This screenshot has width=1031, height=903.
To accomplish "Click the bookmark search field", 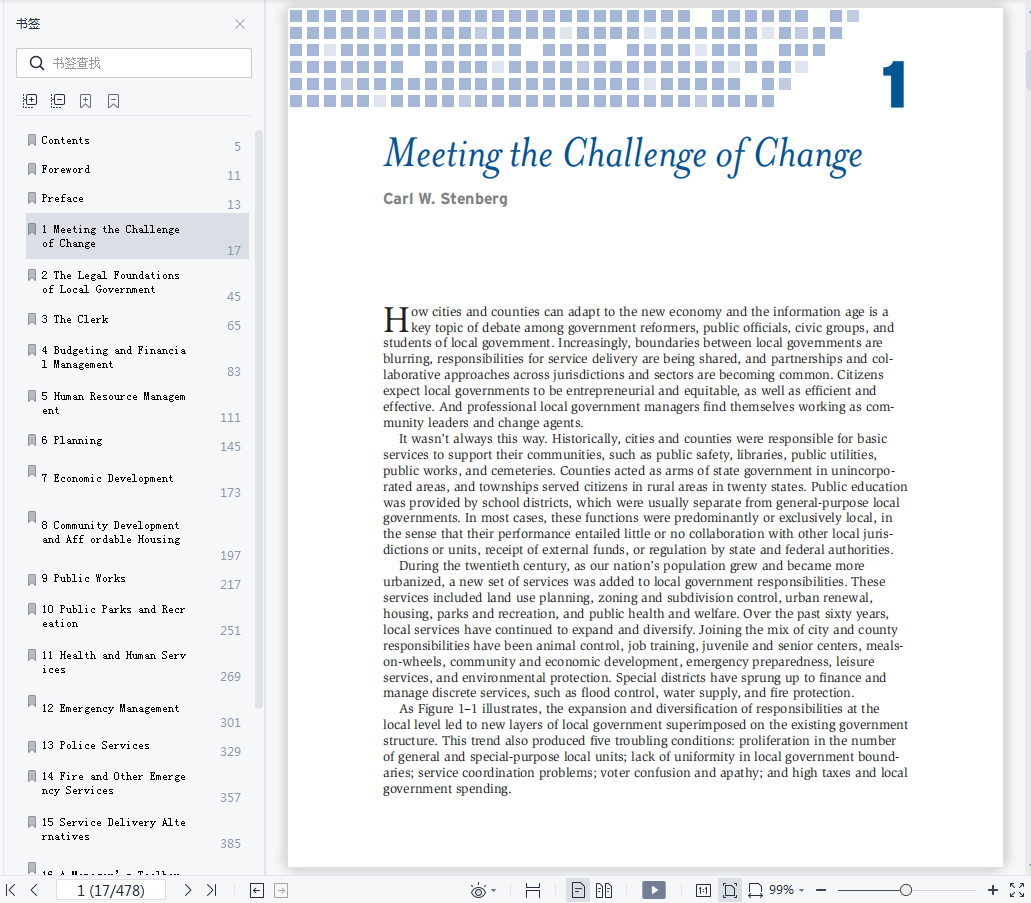I will 134,63.
